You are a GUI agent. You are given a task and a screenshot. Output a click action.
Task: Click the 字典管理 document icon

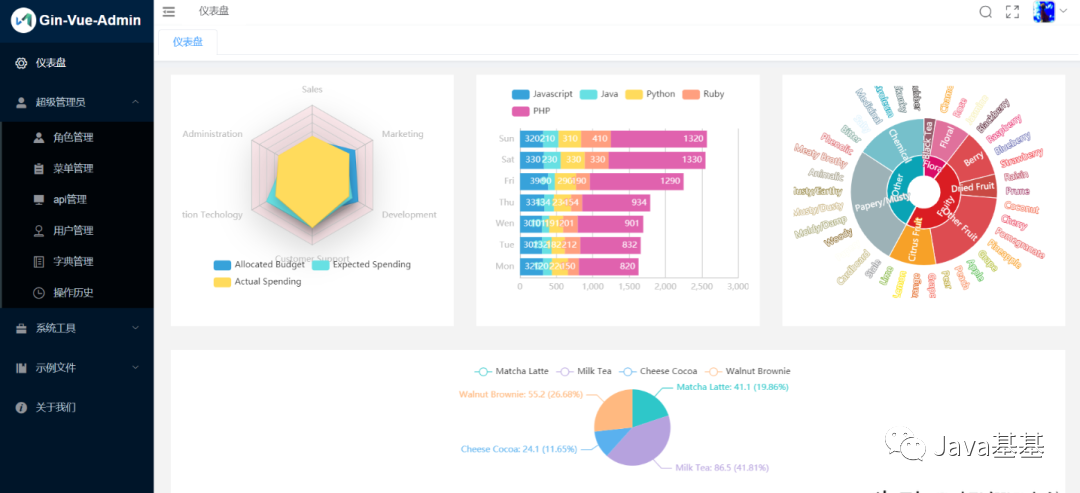click(39, 261)
